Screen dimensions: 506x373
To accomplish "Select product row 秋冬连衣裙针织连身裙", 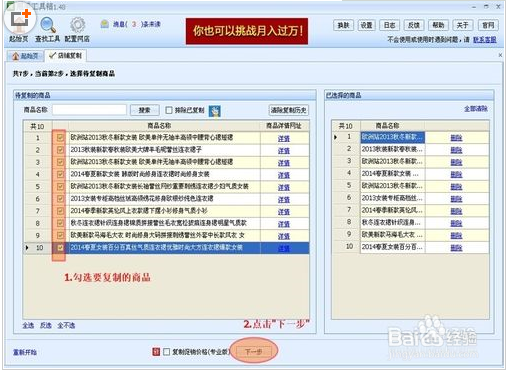I will [x=167, y=223].
